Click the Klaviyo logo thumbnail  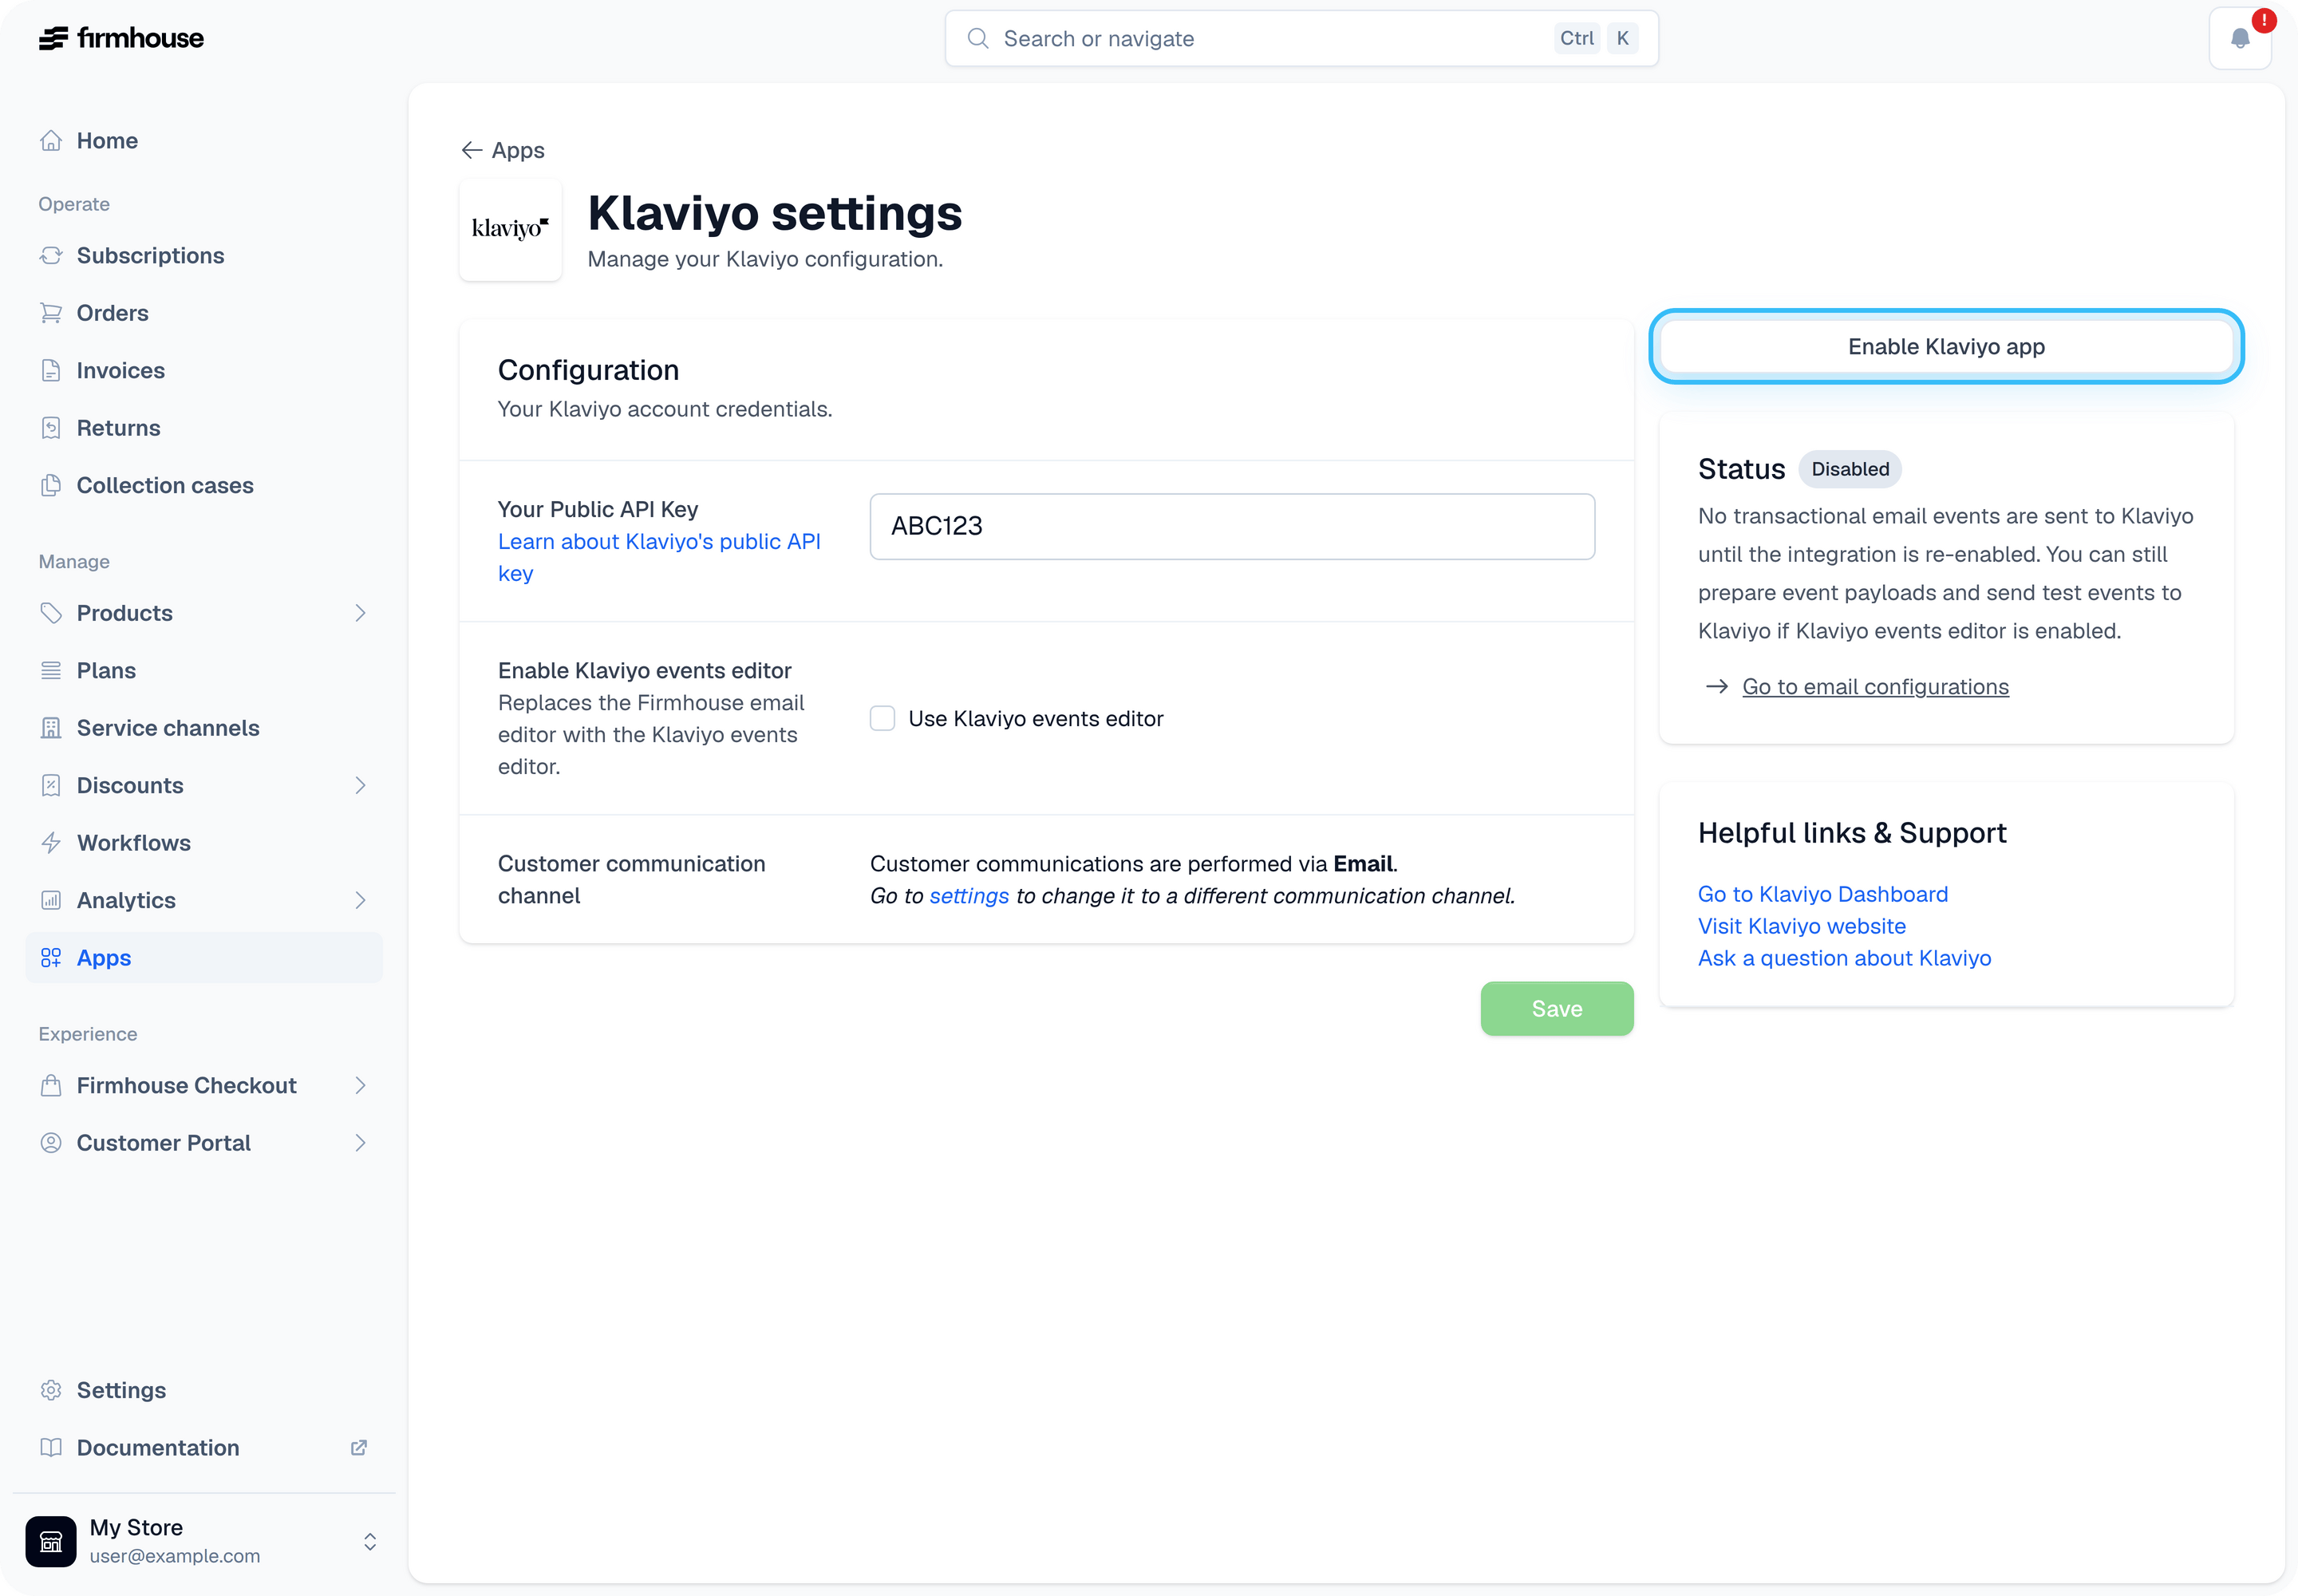(x=510, y=229)
